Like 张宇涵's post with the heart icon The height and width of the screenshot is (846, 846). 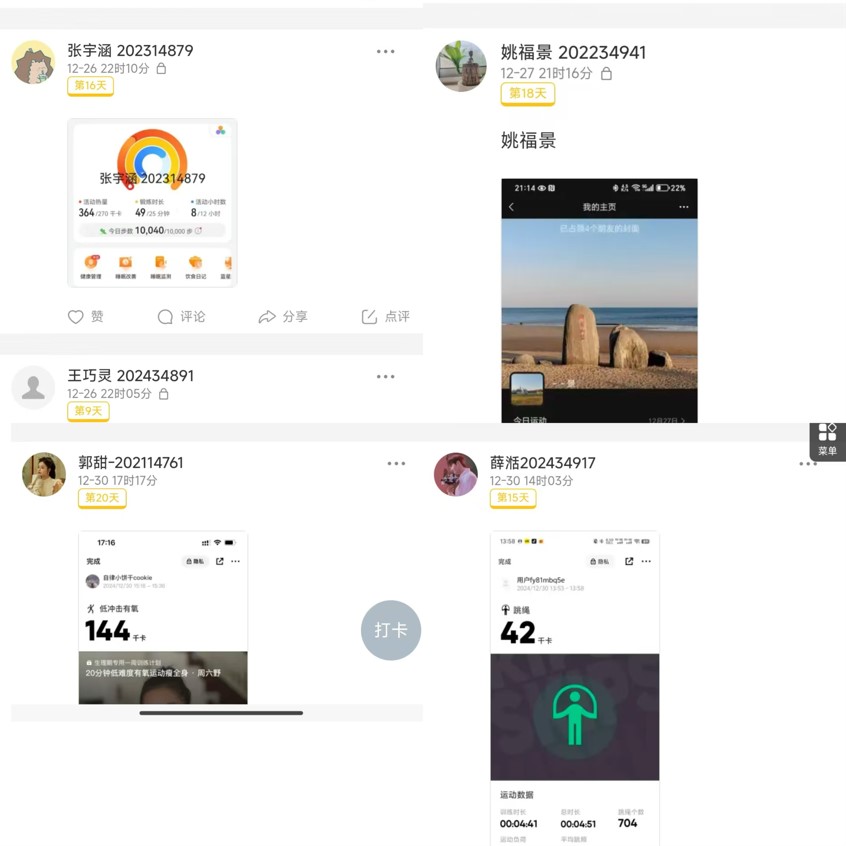pyautogui.click(x=76, y=317)
